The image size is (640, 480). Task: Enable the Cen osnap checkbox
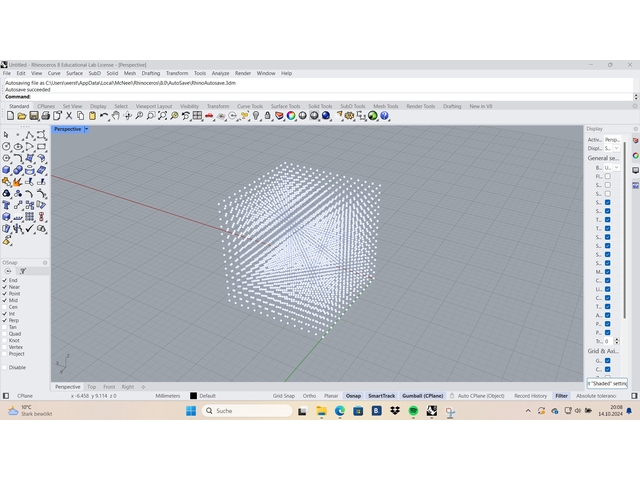tap(5, 307)
